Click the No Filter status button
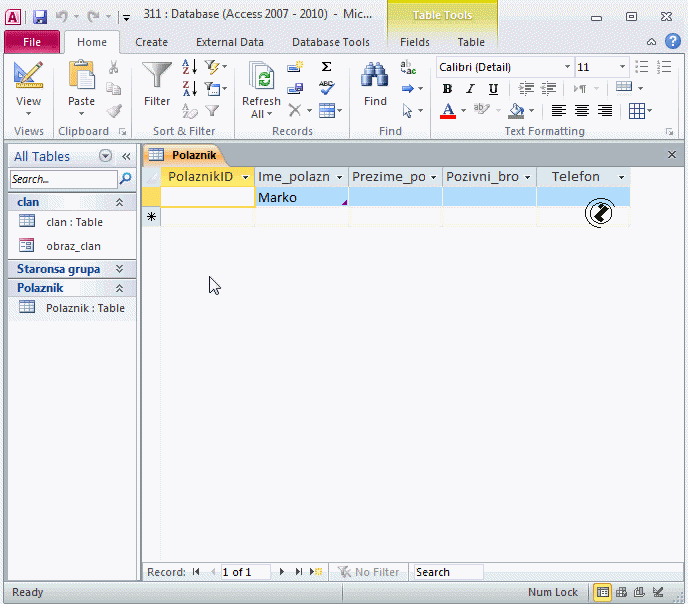 tap(367, 572)
